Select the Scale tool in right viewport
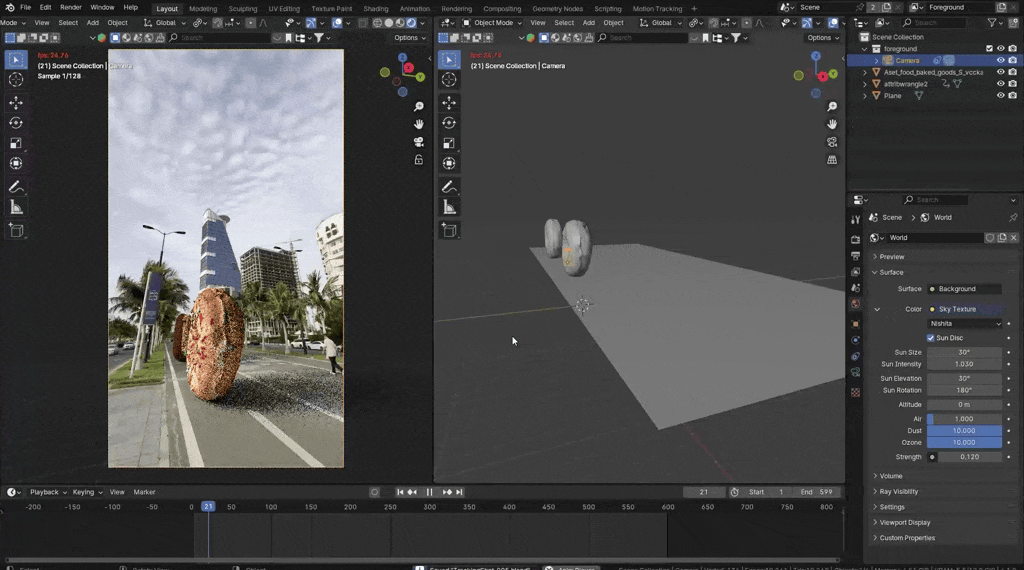Screen dimensions: 1024x570 (x=449, y=143)
